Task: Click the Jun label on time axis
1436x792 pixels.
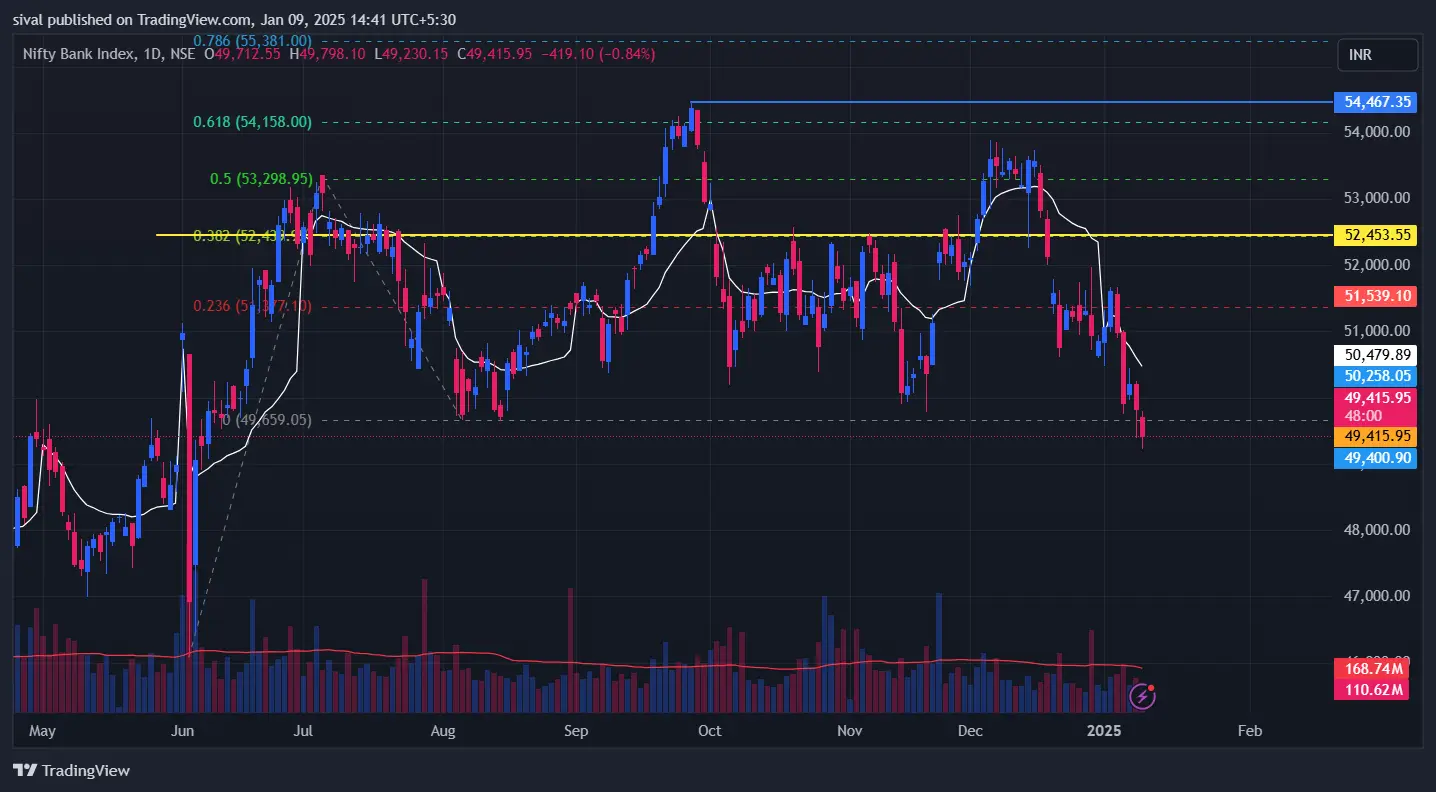Action: (x=182, y=731)
